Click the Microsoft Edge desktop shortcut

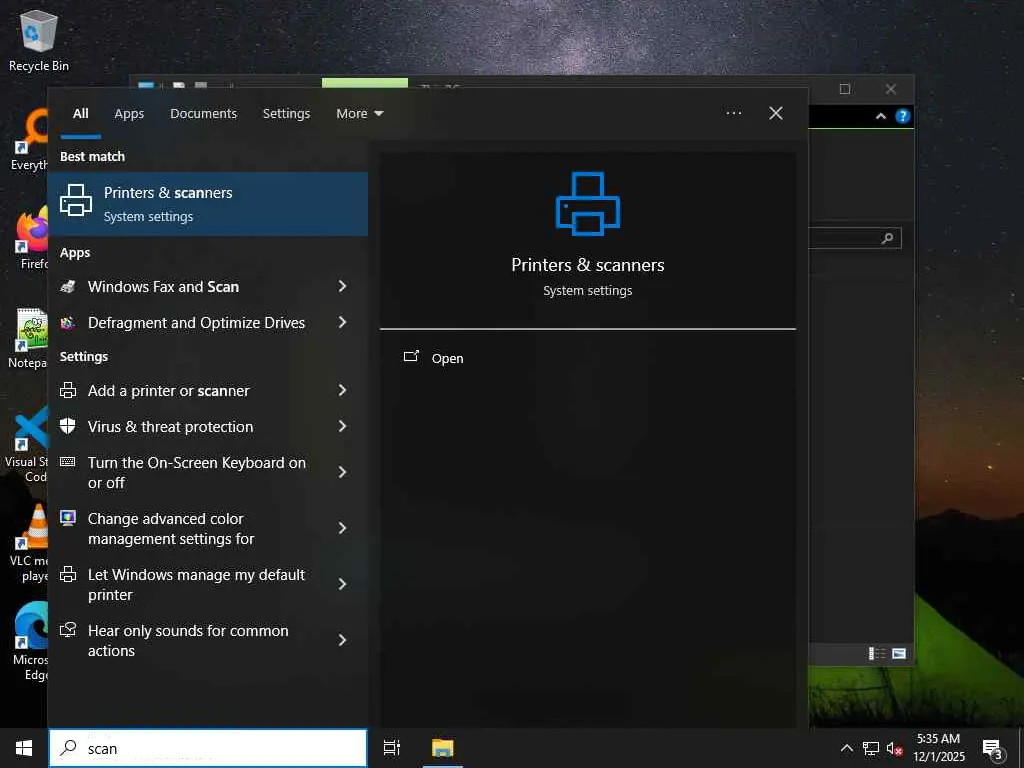(x=30, y=641)
